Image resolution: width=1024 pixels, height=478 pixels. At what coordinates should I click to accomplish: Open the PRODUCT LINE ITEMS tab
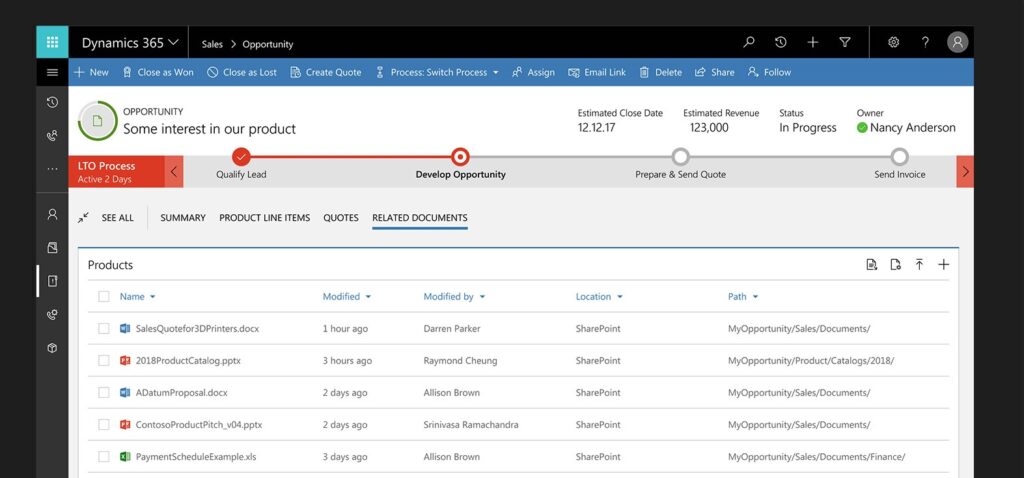coord(264,218)
